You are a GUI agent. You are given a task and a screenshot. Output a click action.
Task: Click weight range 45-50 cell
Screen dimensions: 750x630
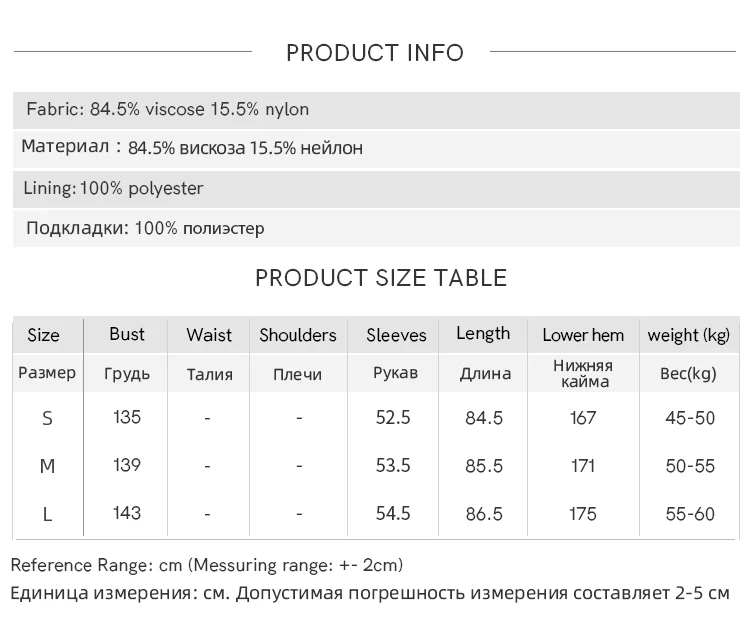pyautogui.click(x=690, y=418)
